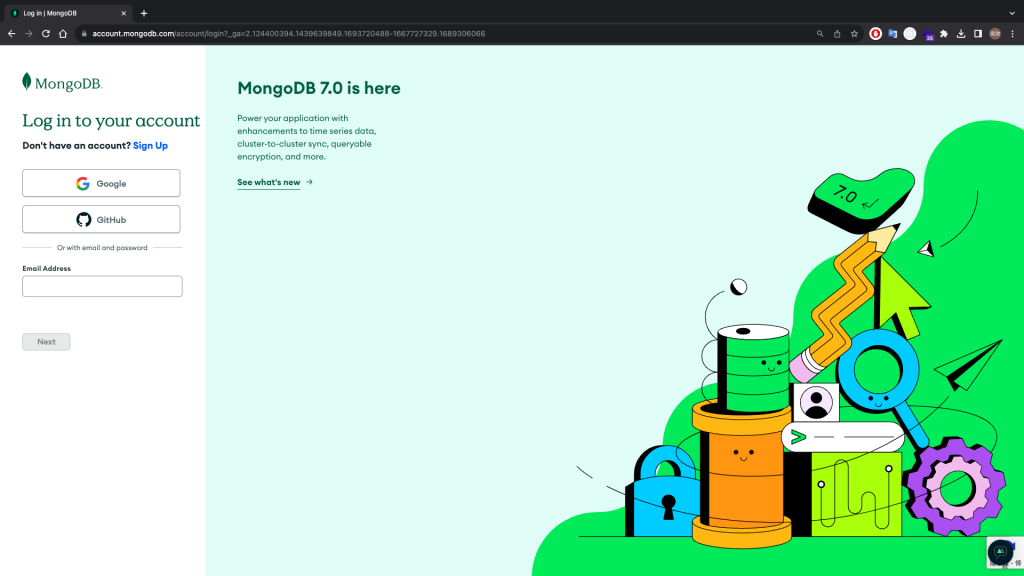Bookmark this page with the star icon
Image resolution: width=1024 pixels, height=576 pixels.
click(x=854, y=33)
